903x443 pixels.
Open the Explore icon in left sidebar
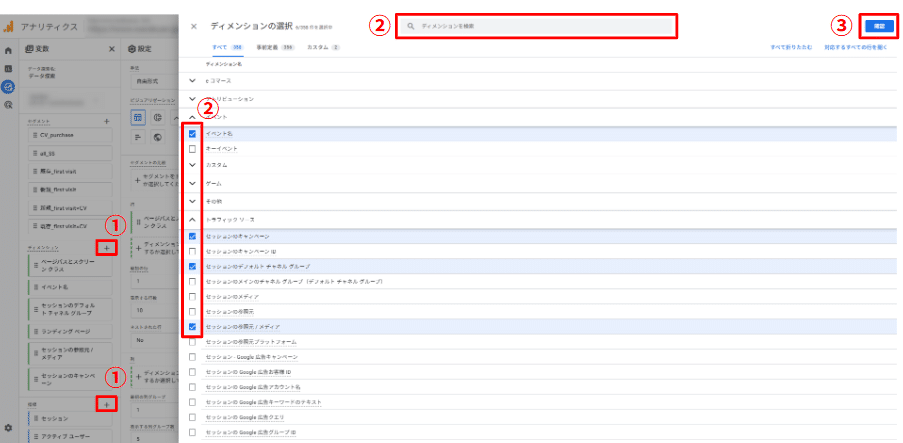tap(9, 86)
